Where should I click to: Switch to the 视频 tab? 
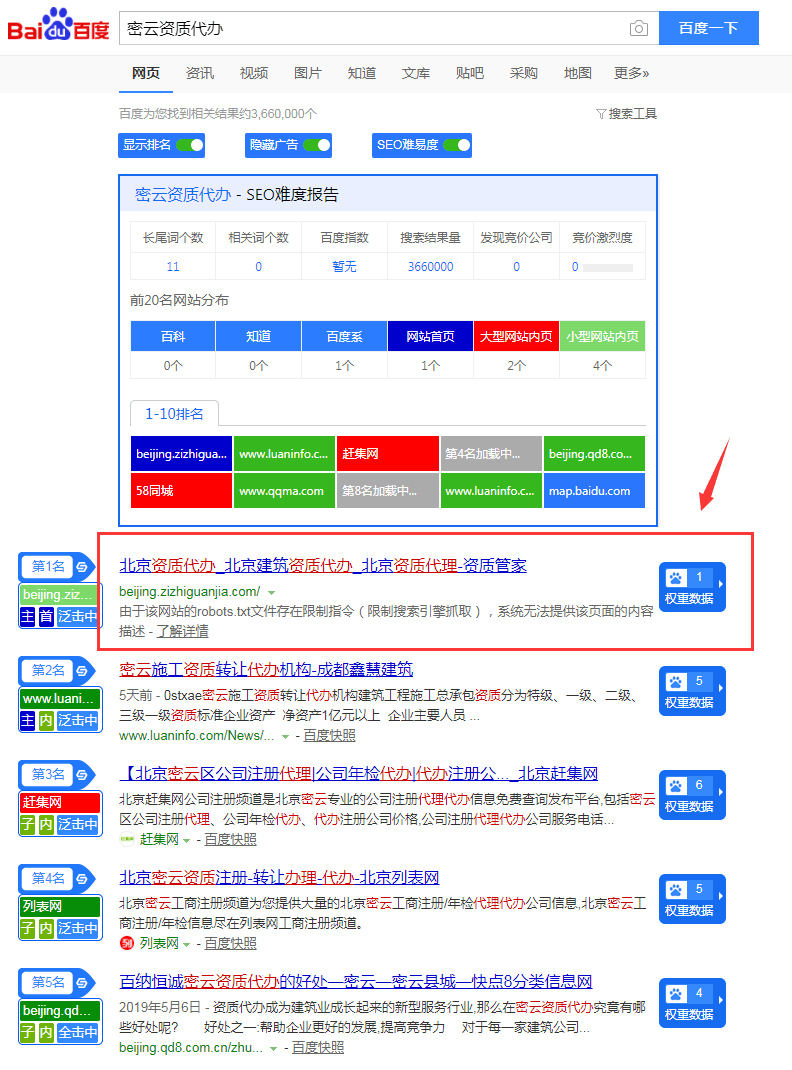(x=254, y=73)
